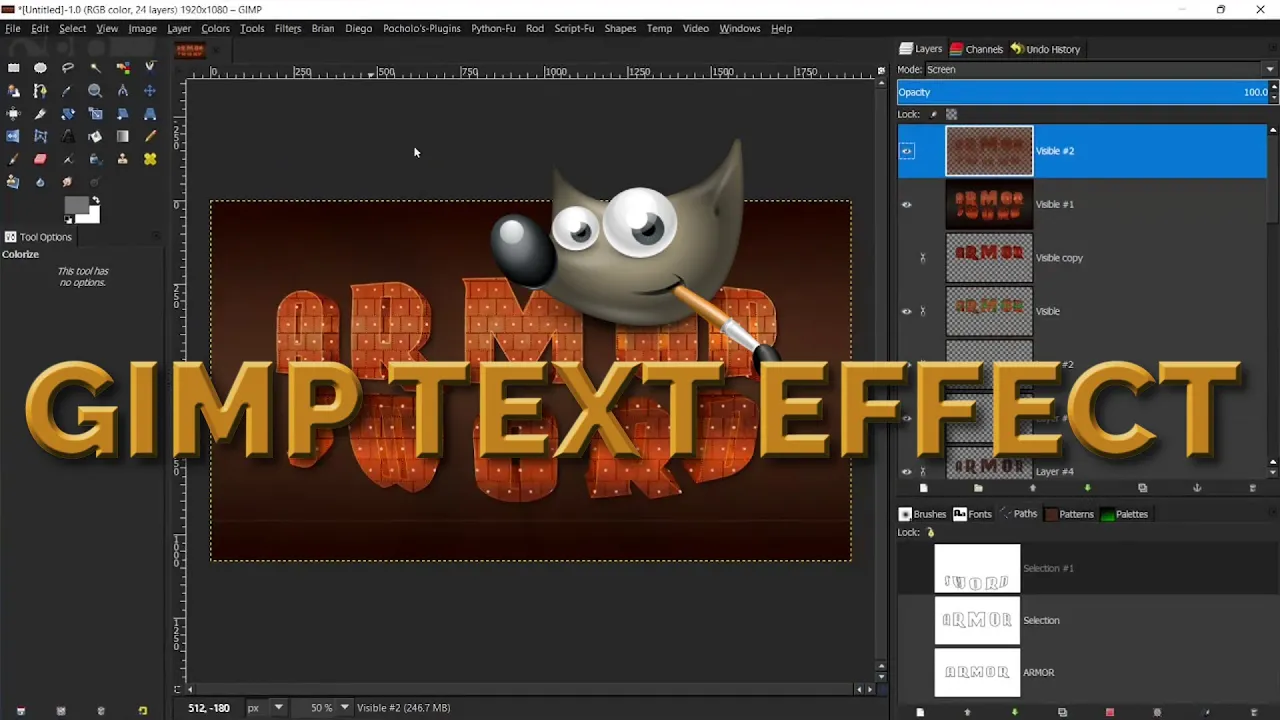Click path to selection red icon
The width and height of the screenshot is (1280, 720).
(x=1110, y=712)
